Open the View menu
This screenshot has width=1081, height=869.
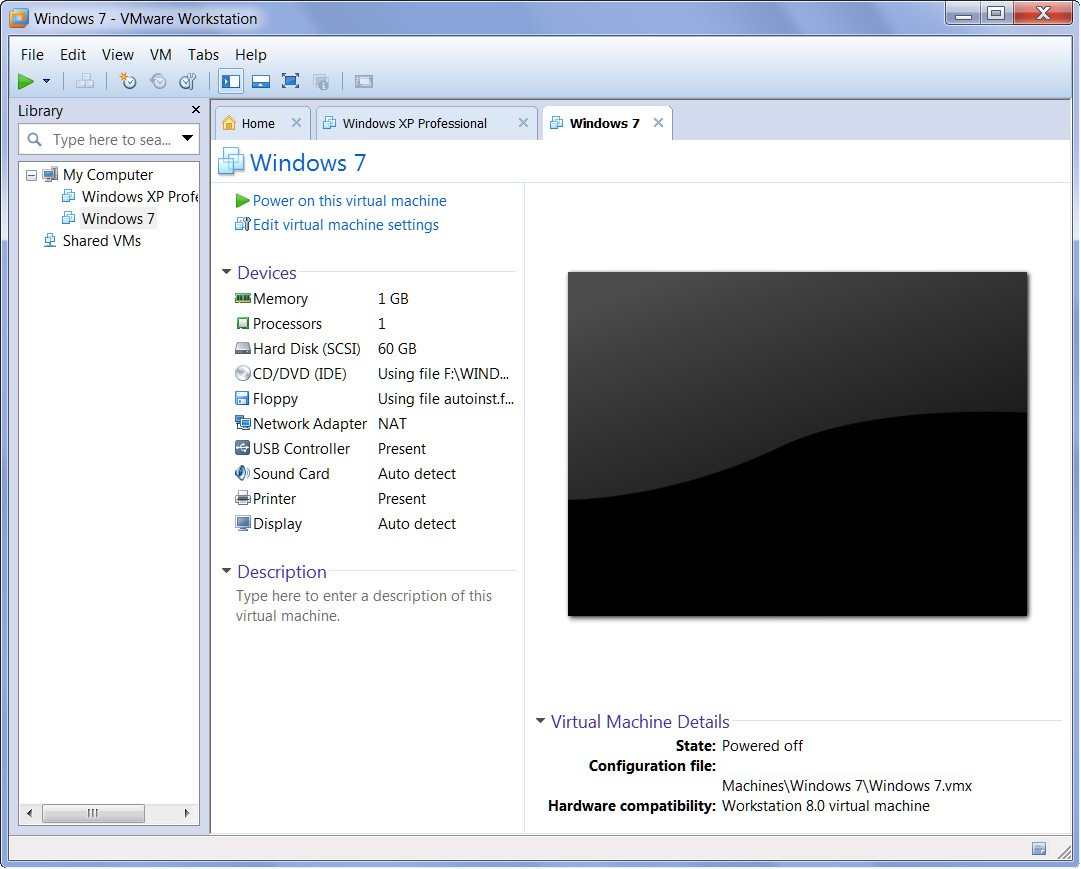point(118,54)
